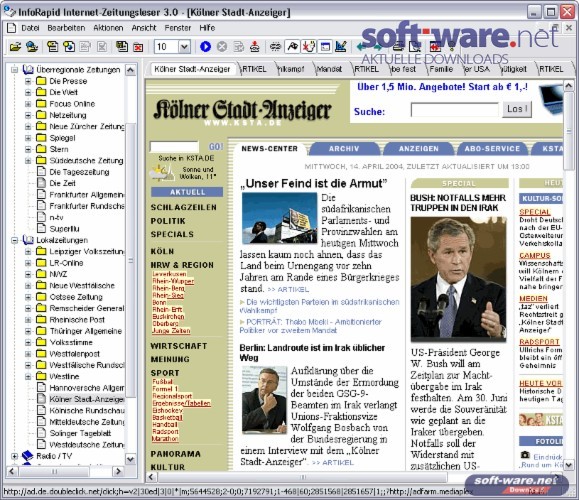The width and height of the screenshot is (579, 500).
Task: Toggle the red star hand toolbar button
Action: click(309, 47)
